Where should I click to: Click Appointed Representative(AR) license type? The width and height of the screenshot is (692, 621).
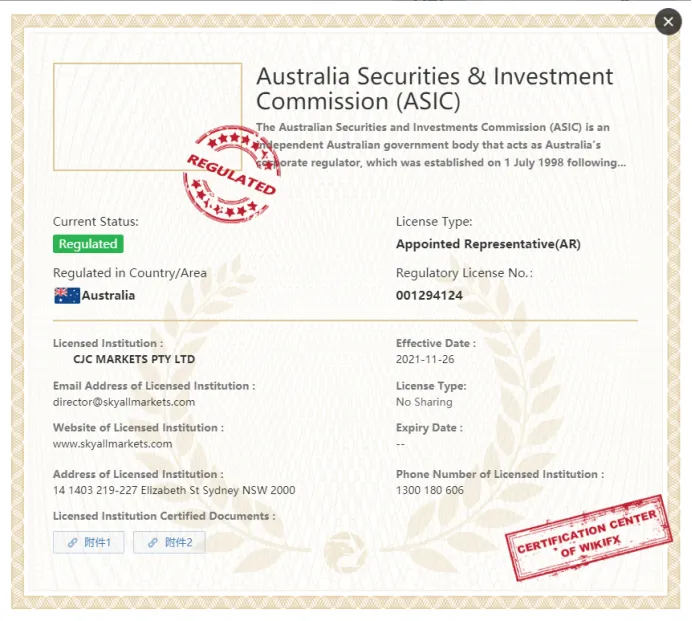(x=488, y=244)
